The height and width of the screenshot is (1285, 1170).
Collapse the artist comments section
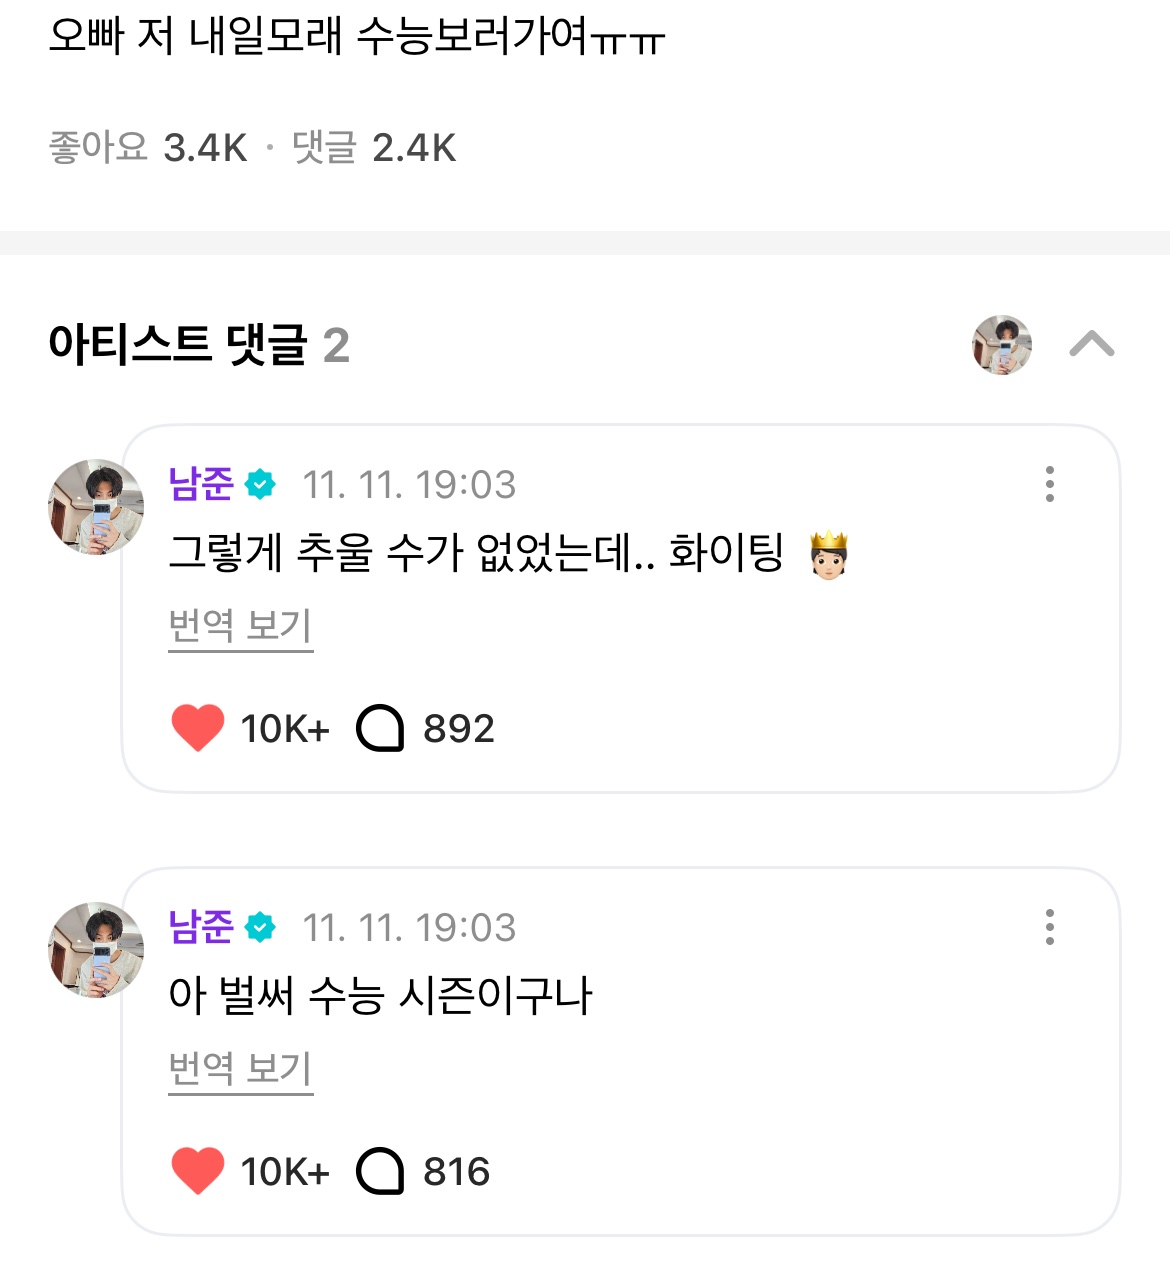(x=1091, y=345)
